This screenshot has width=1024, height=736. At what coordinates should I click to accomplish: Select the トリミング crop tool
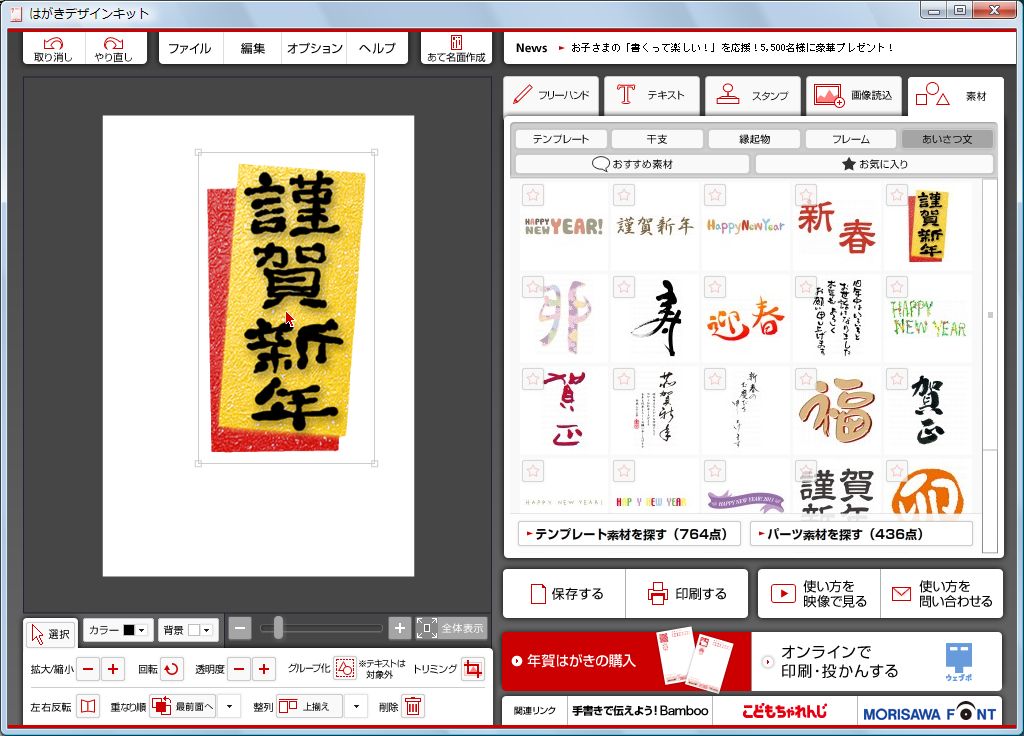[x=472, y=669]
